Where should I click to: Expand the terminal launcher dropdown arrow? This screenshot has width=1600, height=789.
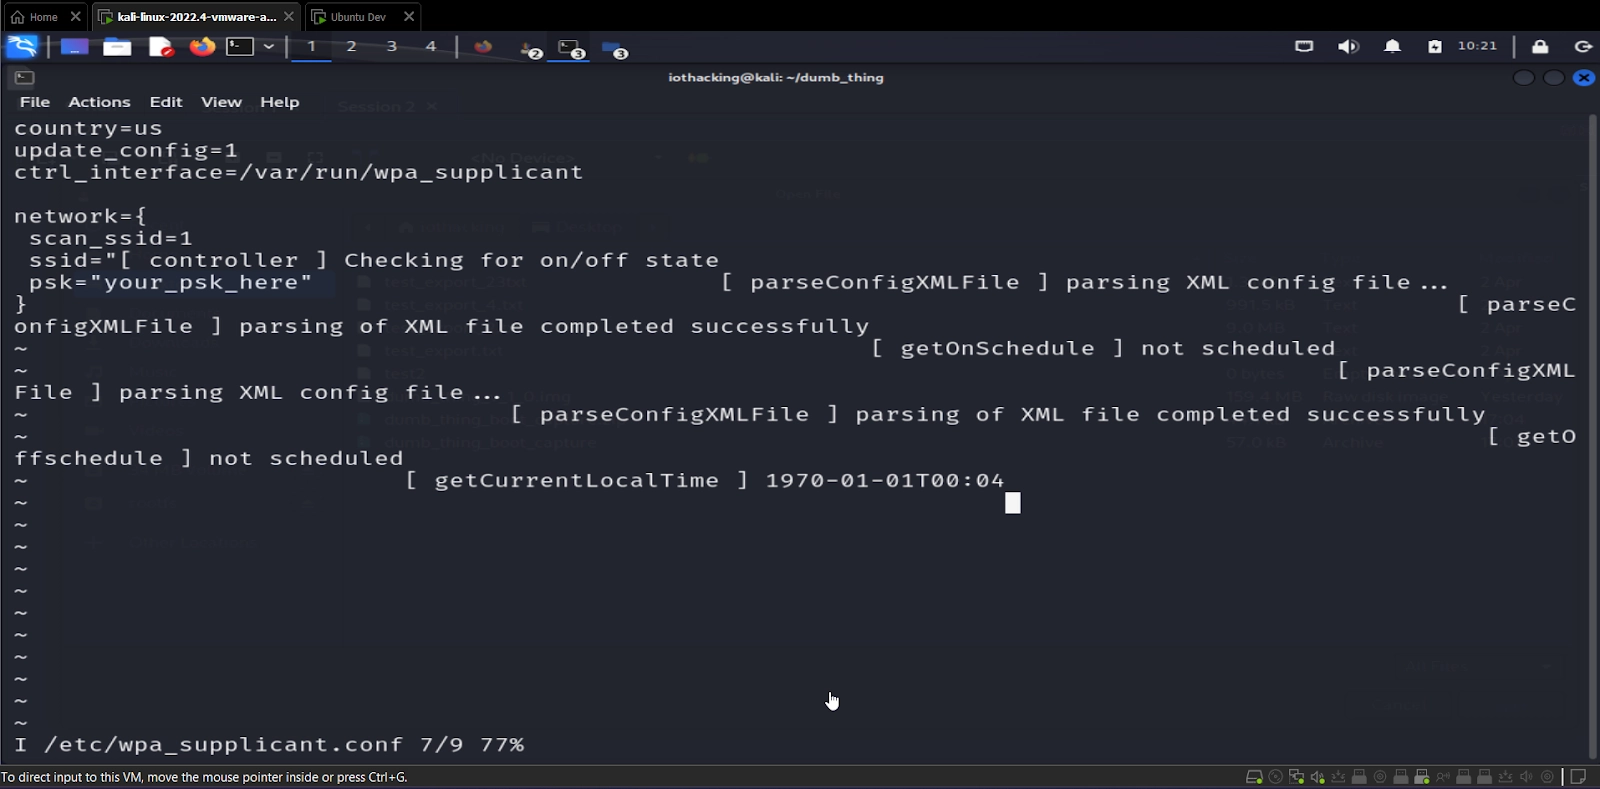[269, 46]
